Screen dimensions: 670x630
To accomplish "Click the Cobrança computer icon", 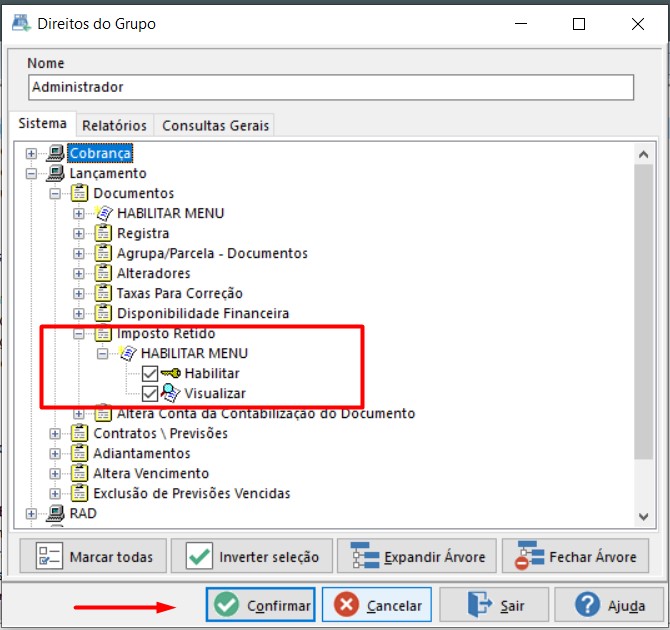I will (55, 153).
